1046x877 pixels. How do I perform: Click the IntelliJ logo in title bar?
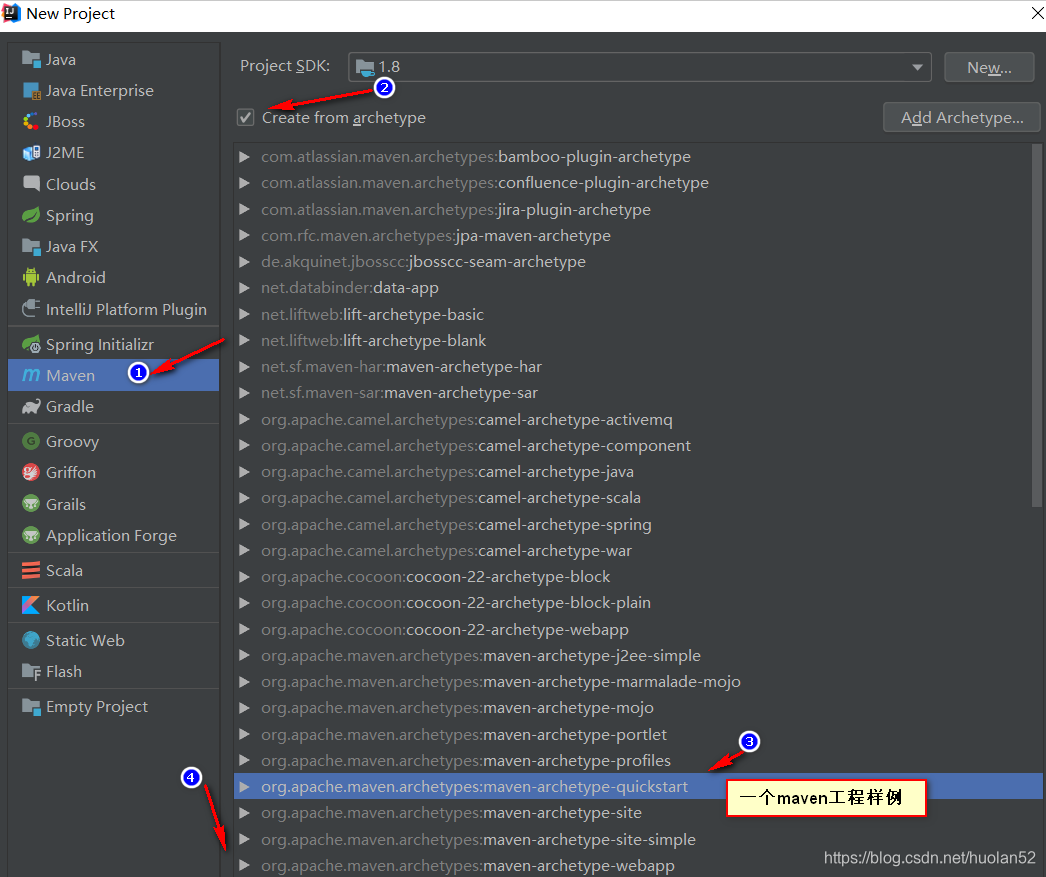click(11, 13)
